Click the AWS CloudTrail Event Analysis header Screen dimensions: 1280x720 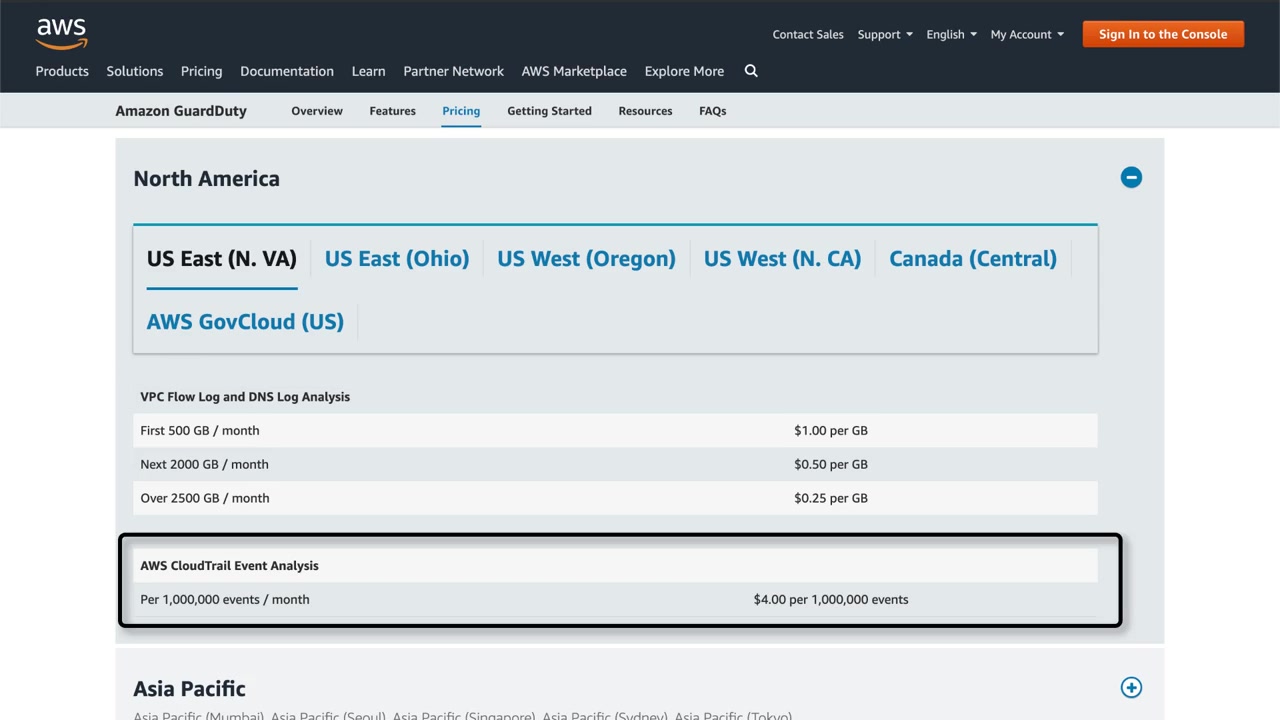tap(229, 566)
